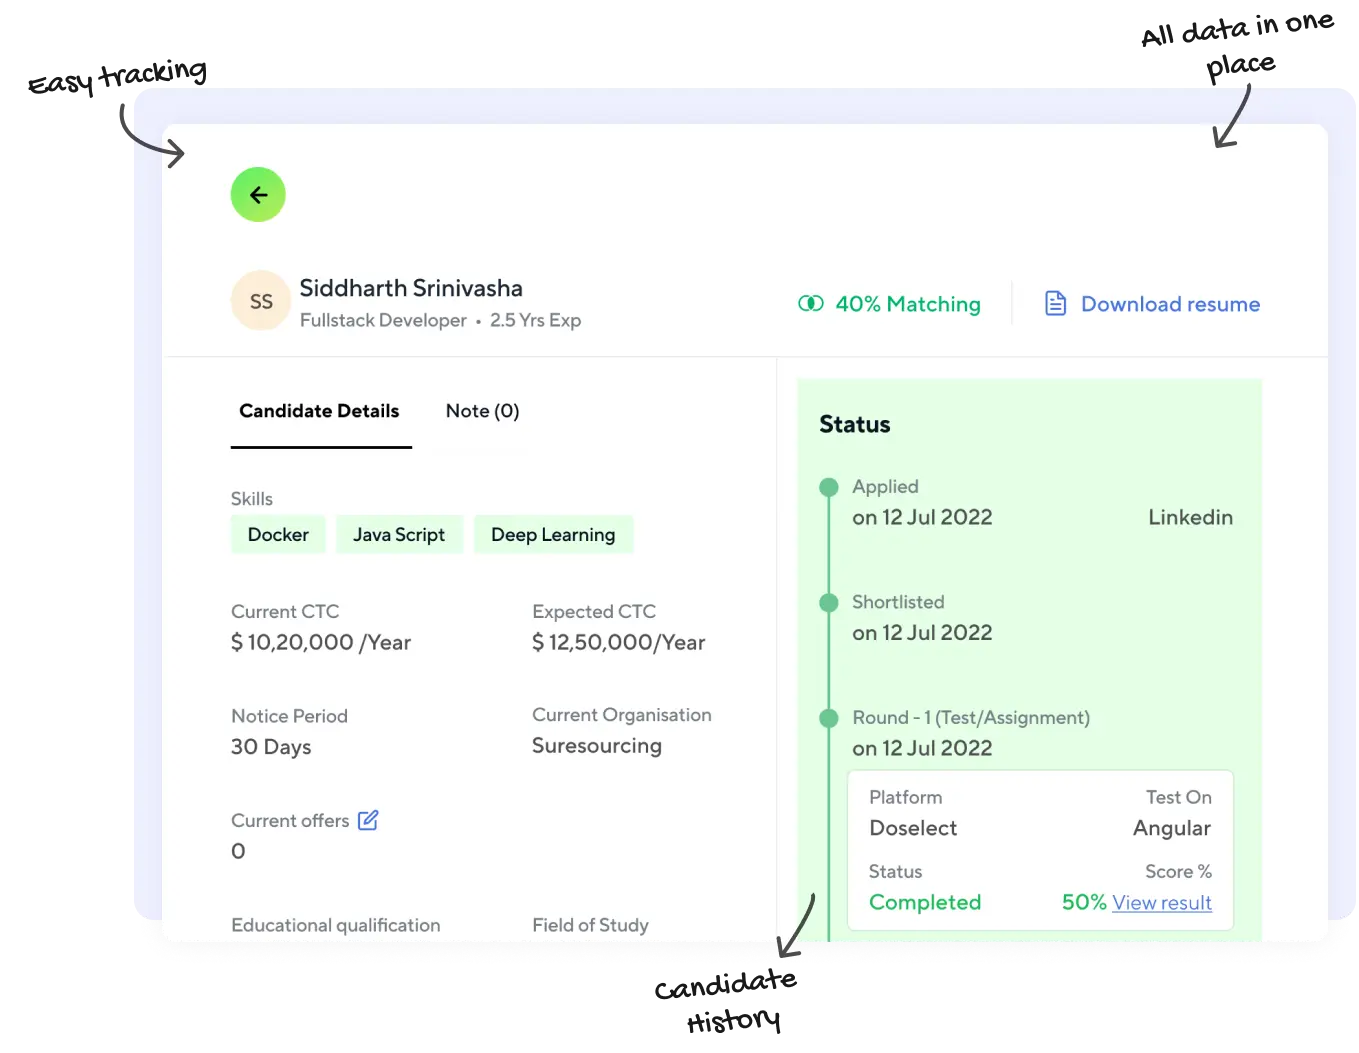
Task: Click the SS candidate avatar
Action: (261, 302)
